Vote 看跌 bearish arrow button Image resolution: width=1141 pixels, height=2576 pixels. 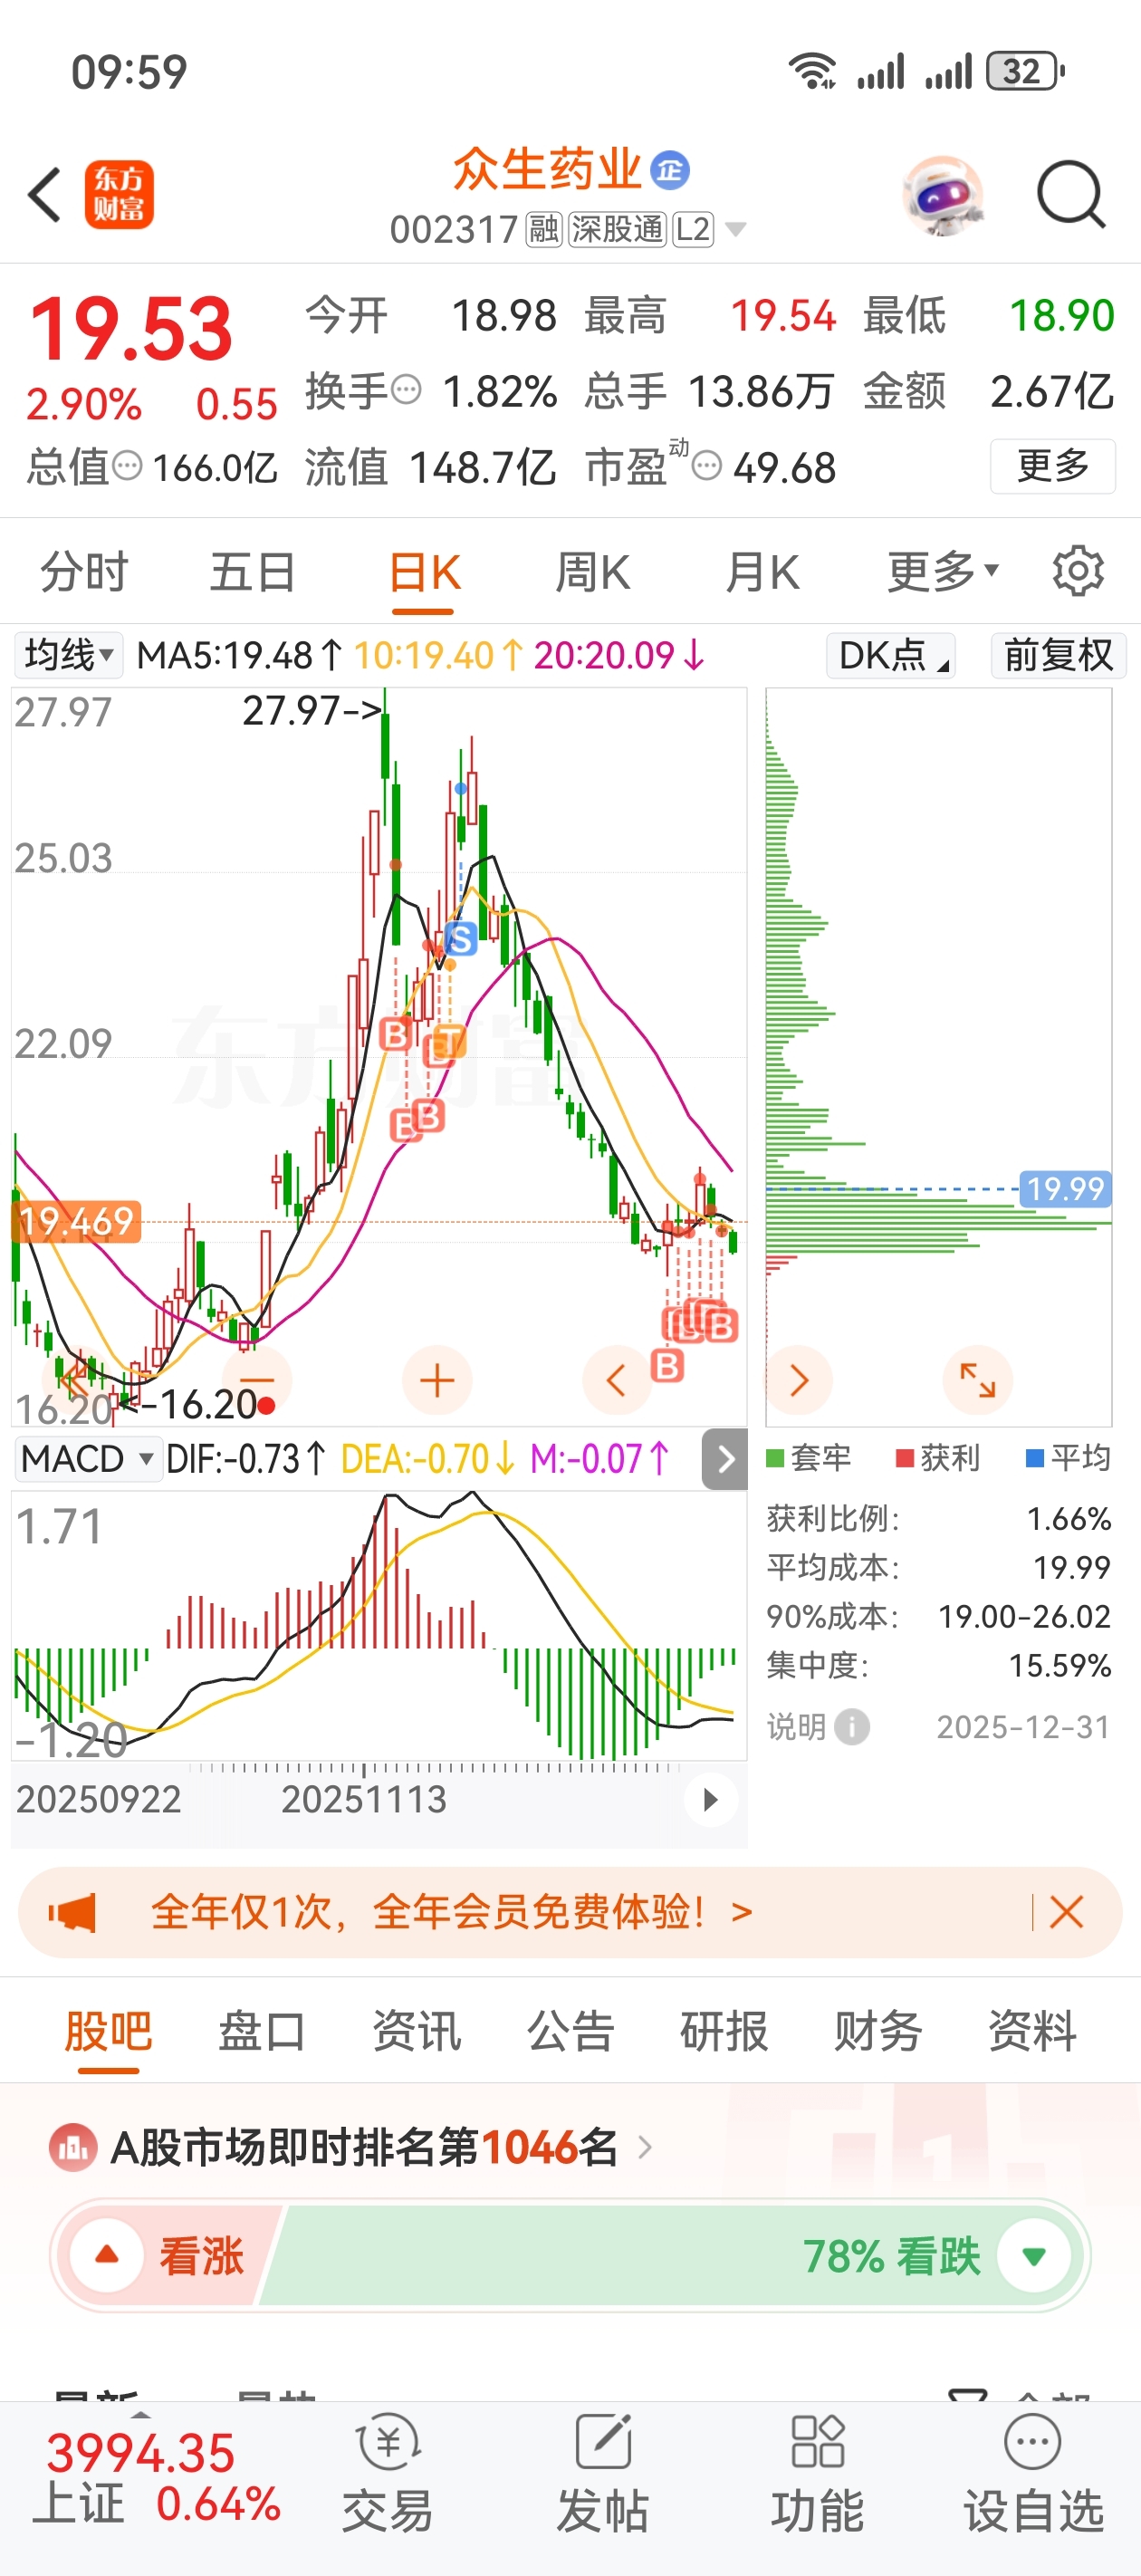coord(1034,2256)
